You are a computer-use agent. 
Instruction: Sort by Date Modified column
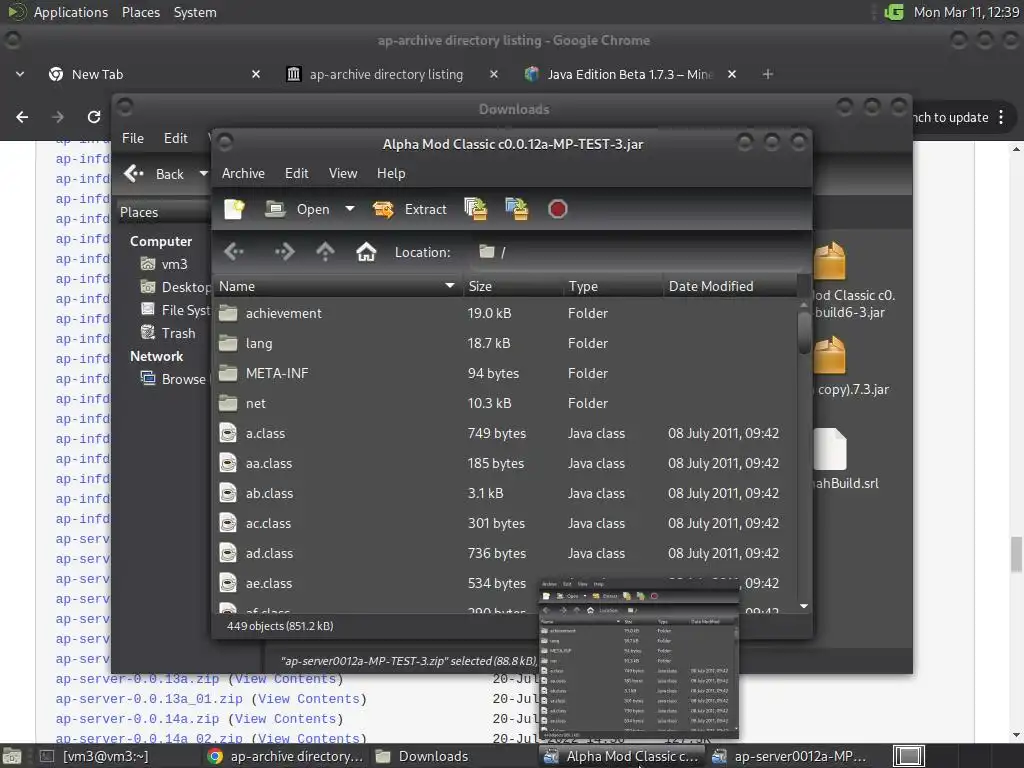click(729, 286)
